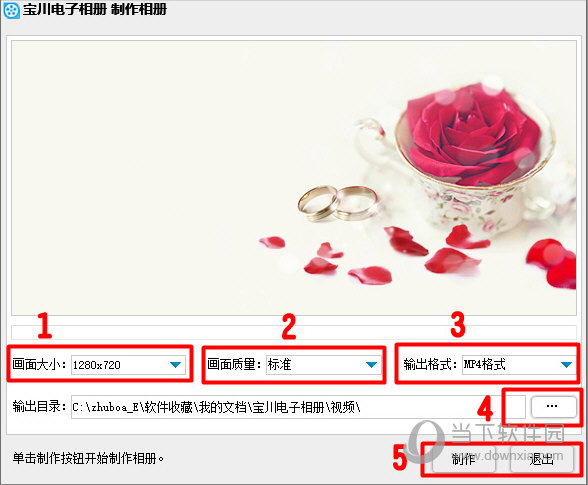The height and width of the screenshot is (485, 588).
Task: Click the small blank box beside ... button
Action: (x=516, y=407)
